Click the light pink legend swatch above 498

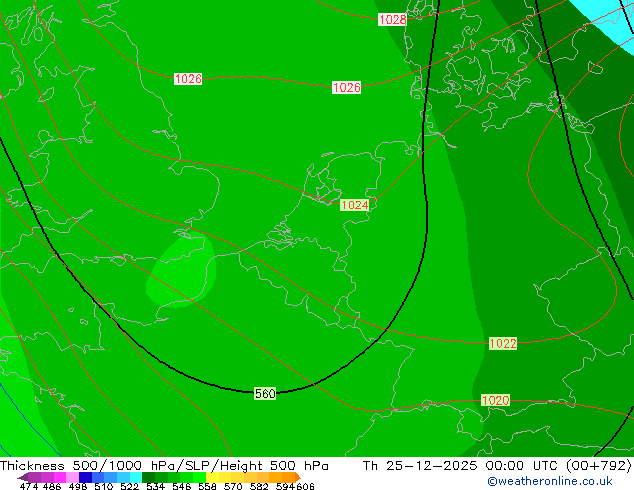(72, 477)
